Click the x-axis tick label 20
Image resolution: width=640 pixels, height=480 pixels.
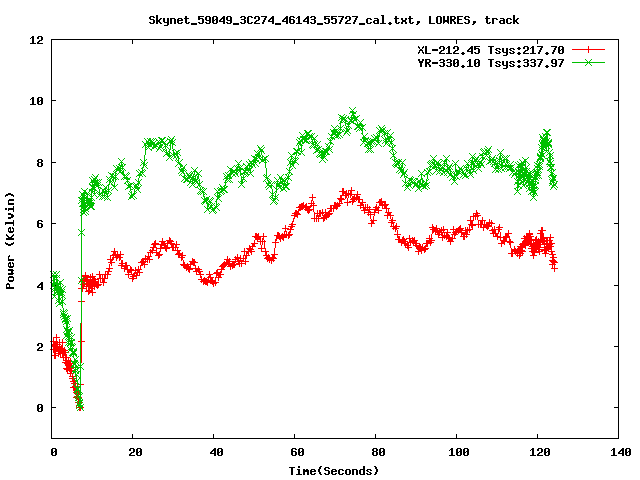135,452
